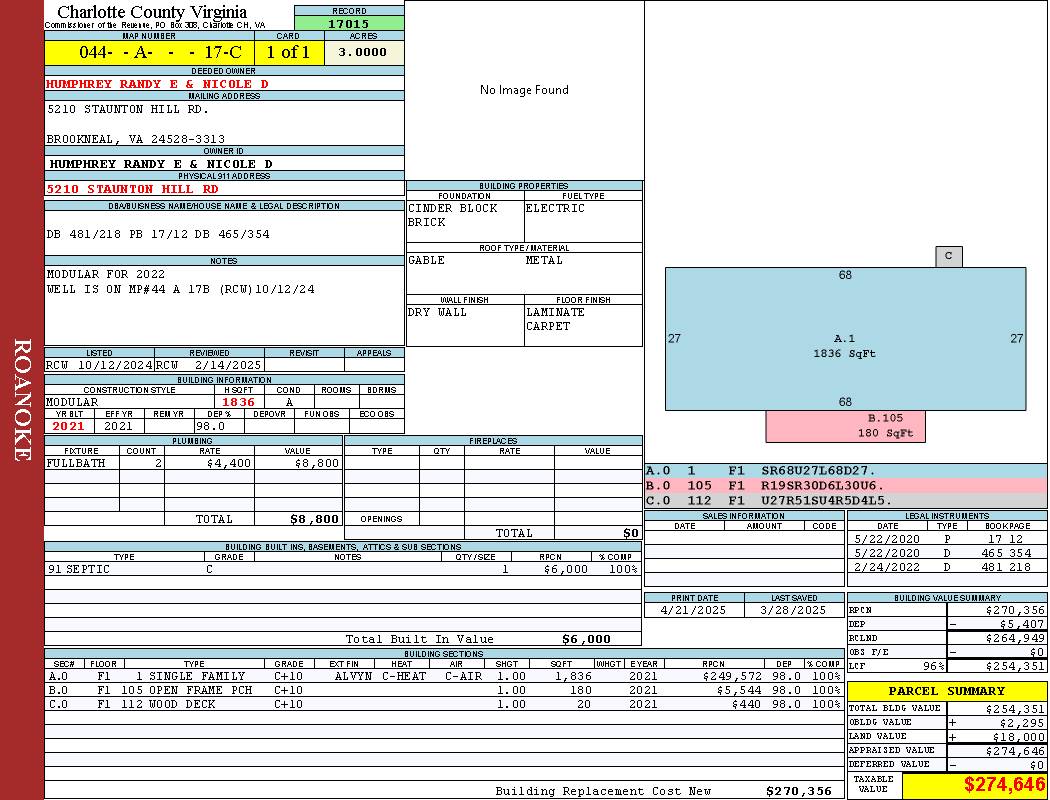
Task: Click the FULLBATH fixture row
Action: pos(194,463)
